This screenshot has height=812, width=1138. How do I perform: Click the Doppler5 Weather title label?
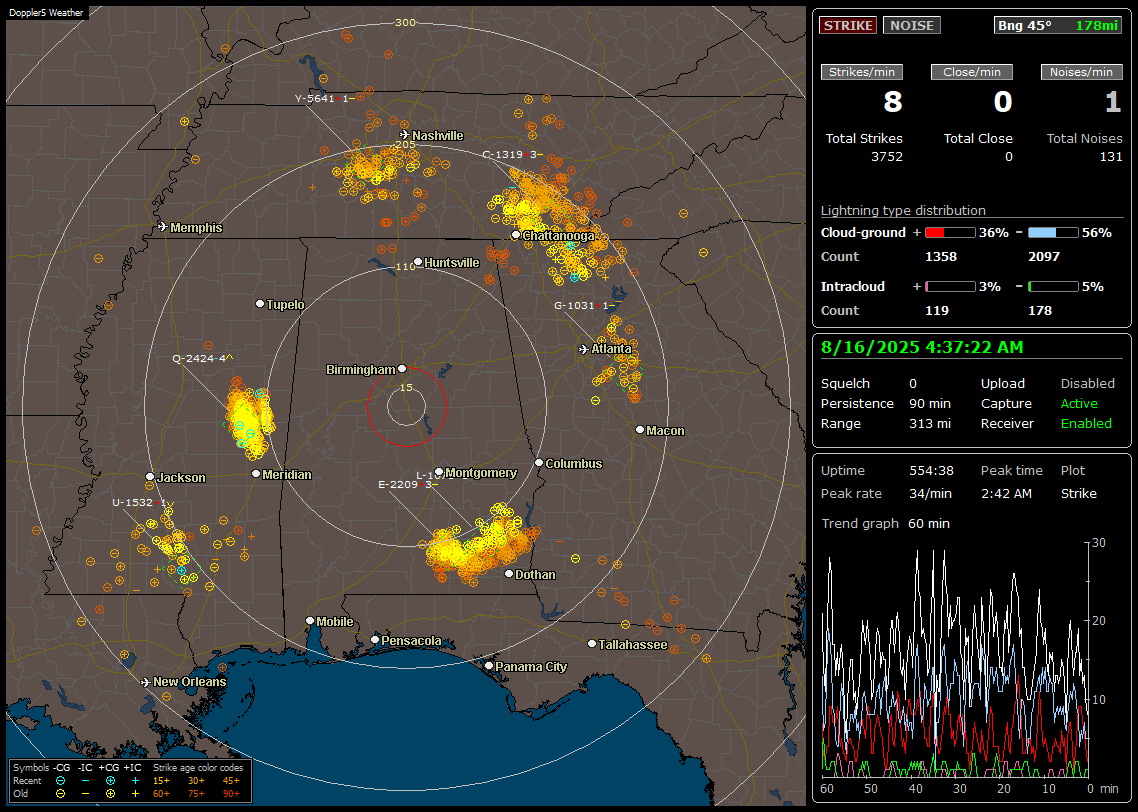(x=46, y=12)
